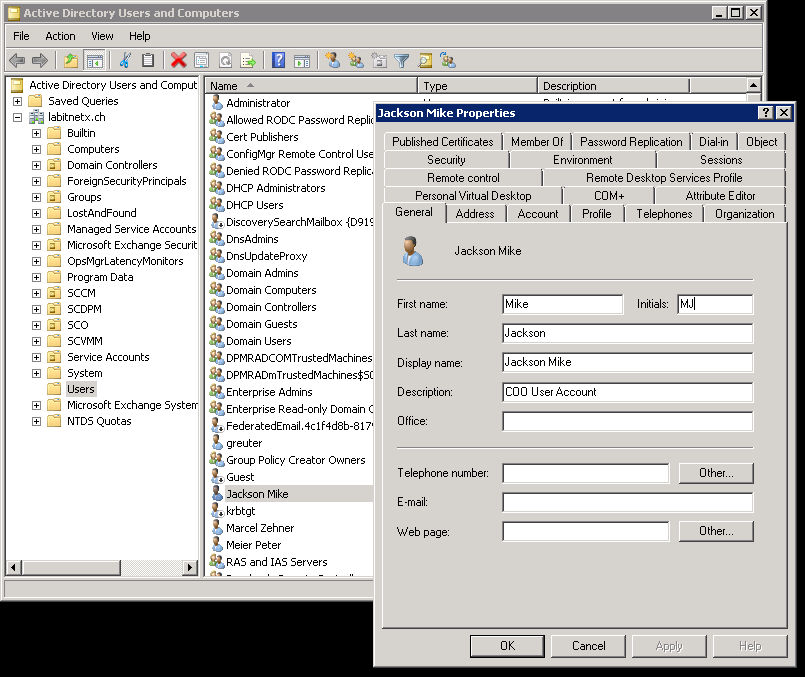Click the Create new user toolbar icon

tap(333, 61)
